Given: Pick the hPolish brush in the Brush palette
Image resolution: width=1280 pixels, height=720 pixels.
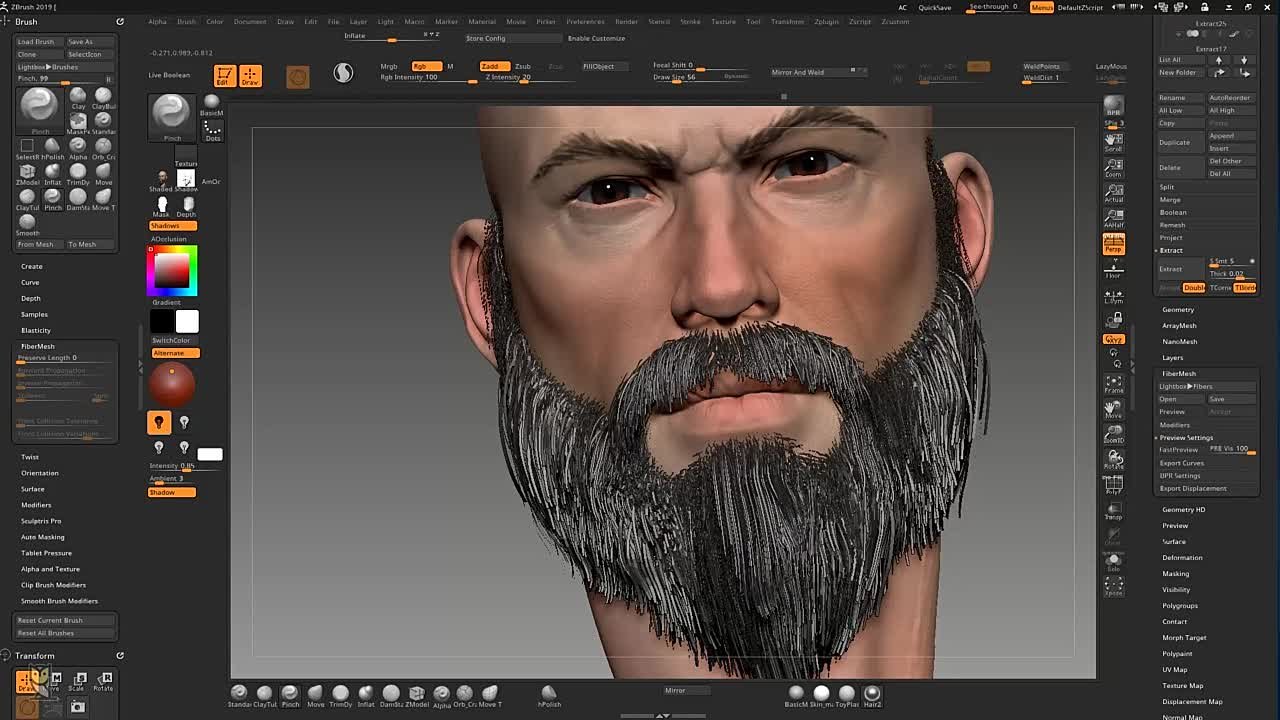Looking at the screenshot, I should [x=52, y=147].
